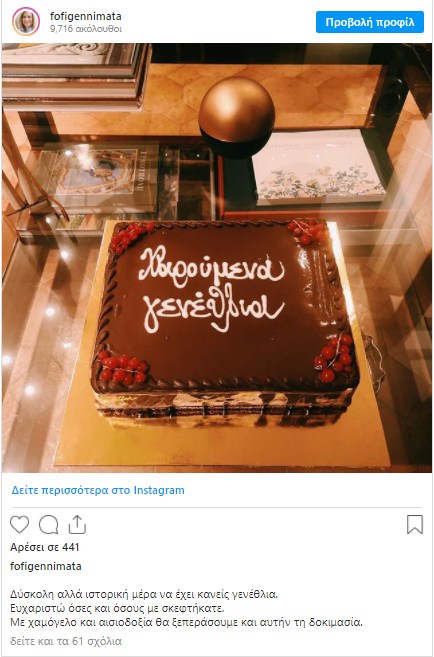View who liked via Αρέσει σε 441
This screenshot has height=657, width=434.
[45, 547]
